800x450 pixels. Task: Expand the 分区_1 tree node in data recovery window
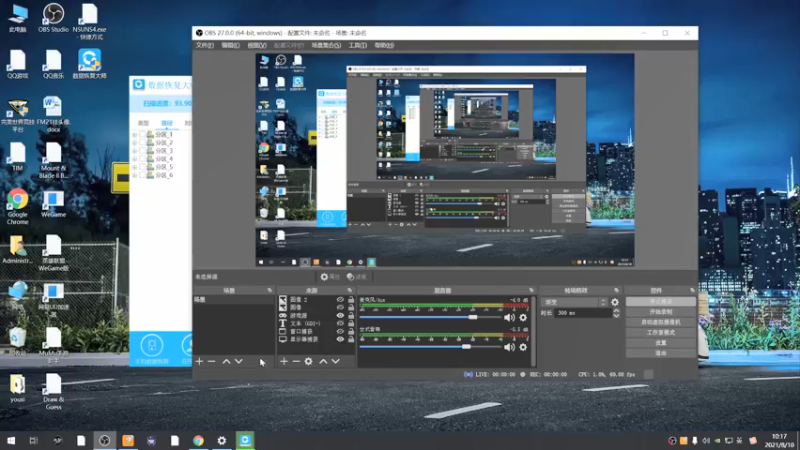coord(135,135)
